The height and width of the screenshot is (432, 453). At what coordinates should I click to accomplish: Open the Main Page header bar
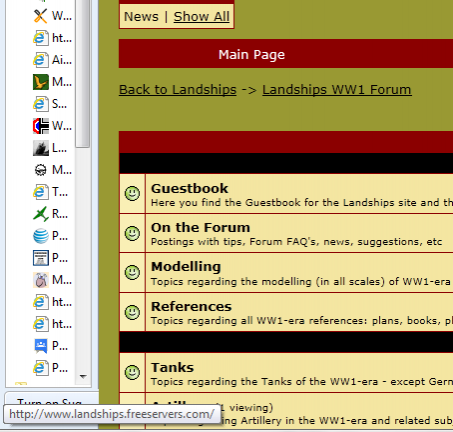point(286,54)
